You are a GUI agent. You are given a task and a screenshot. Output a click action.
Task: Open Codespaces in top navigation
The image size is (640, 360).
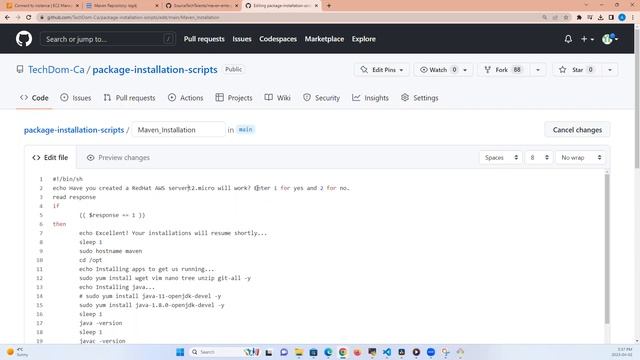tap(278, 39)
